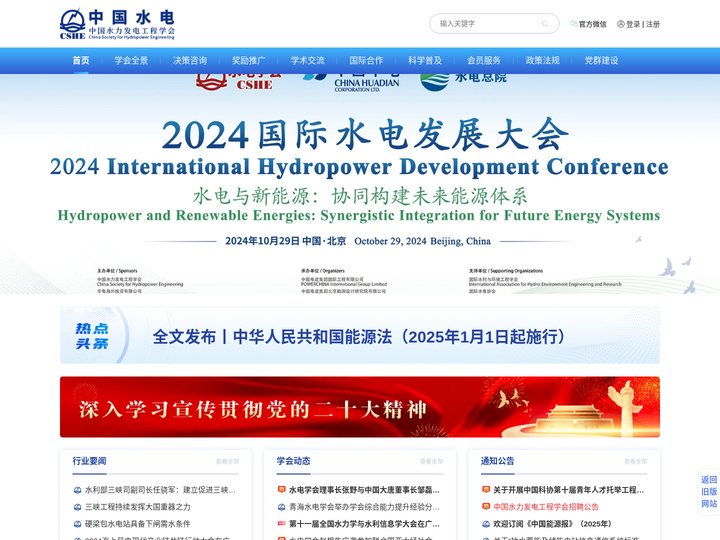Click the icon before 水利部三峡司副司长任骁军 news

78,490
